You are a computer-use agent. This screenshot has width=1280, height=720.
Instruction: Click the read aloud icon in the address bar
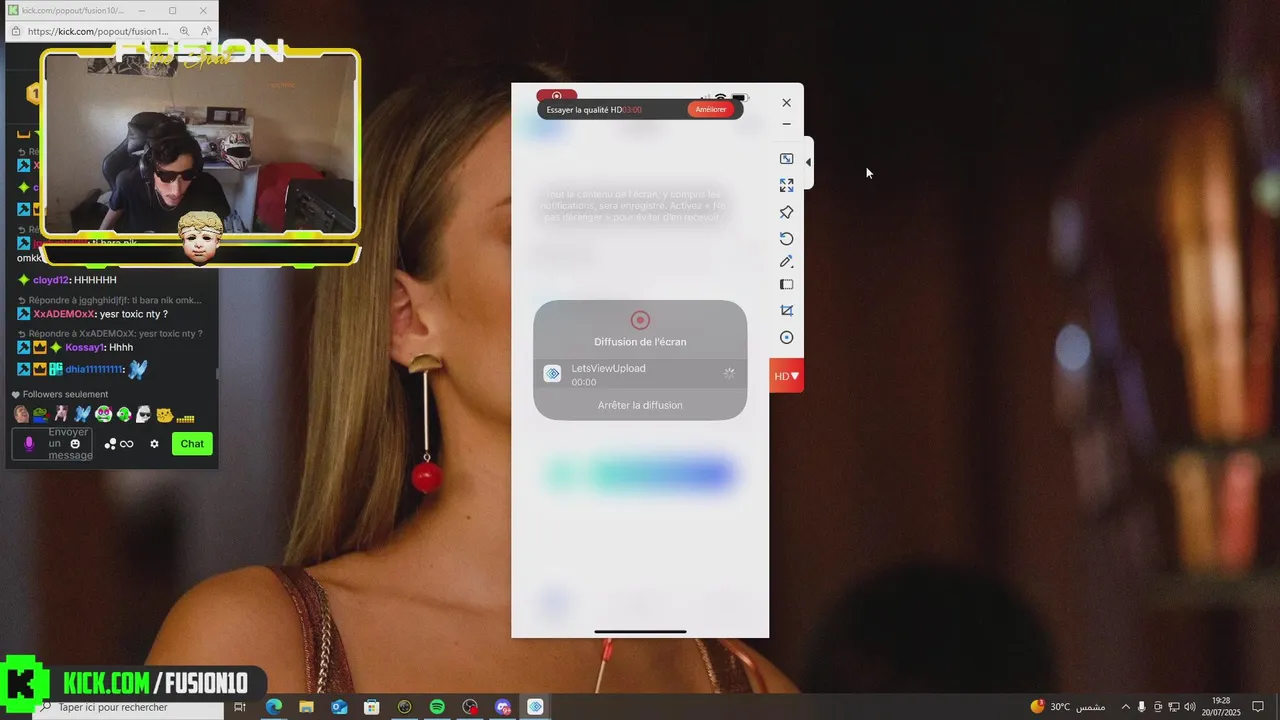pyautogui.click(x=205, y=31)
